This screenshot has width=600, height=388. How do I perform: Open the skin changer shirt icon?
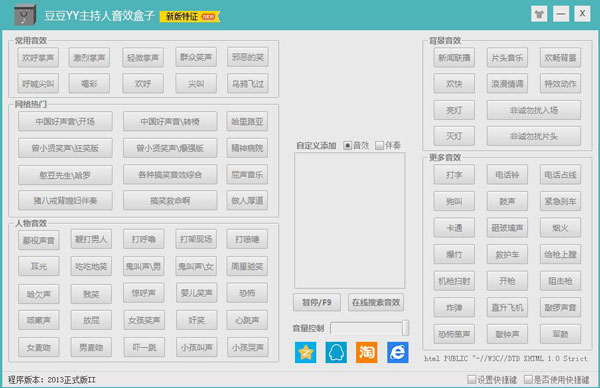(539, 14)
